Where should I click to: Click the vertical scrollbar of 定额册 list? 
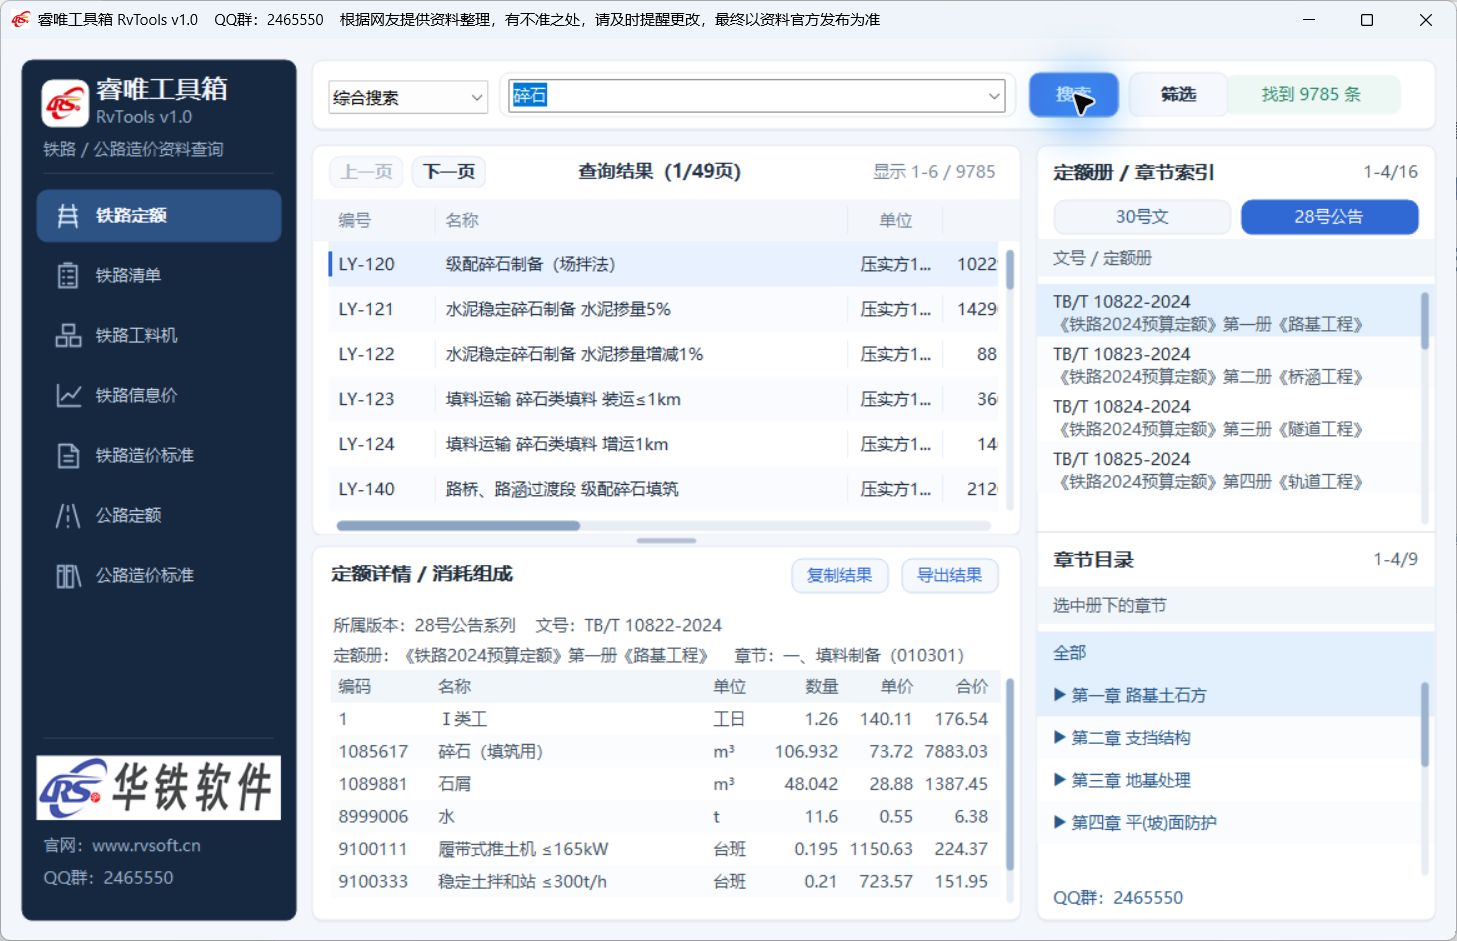click(1425, 320)
